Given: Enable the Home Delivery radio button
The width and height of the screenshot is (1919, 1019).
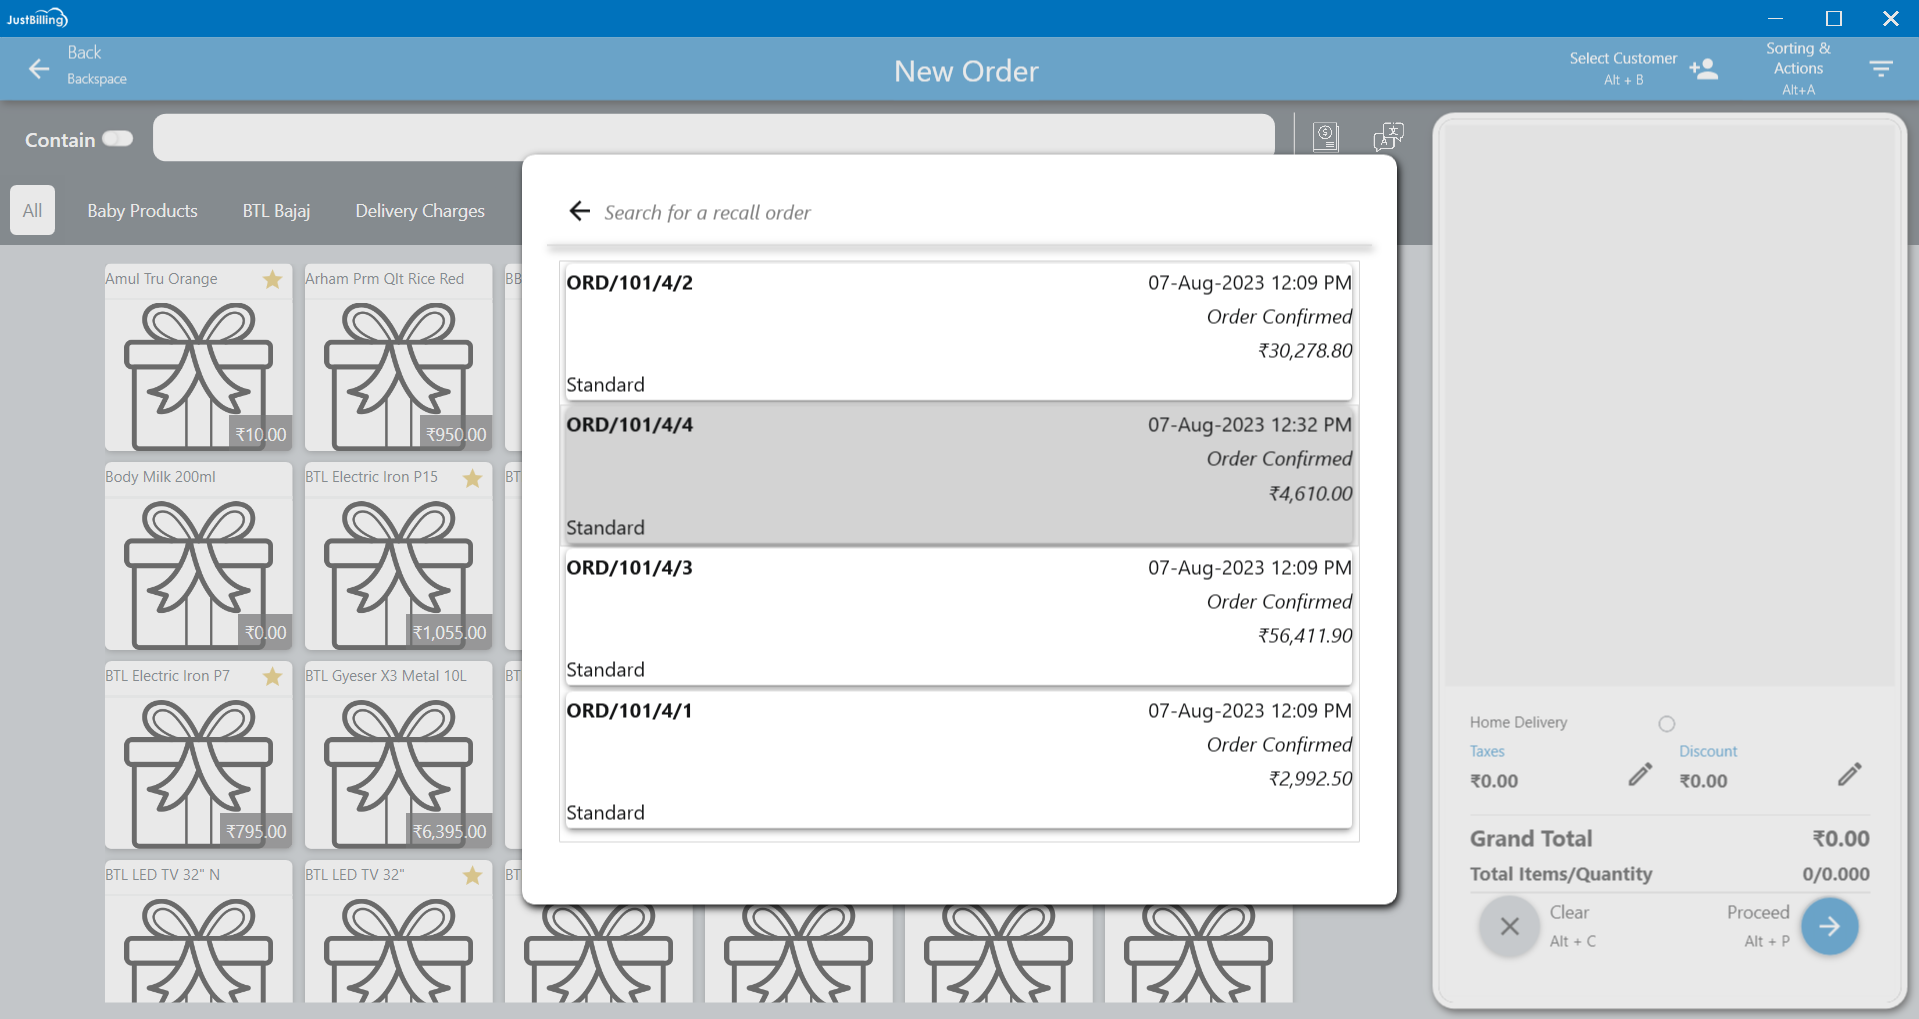Looking at the screenshot, I should point(1666,723).
